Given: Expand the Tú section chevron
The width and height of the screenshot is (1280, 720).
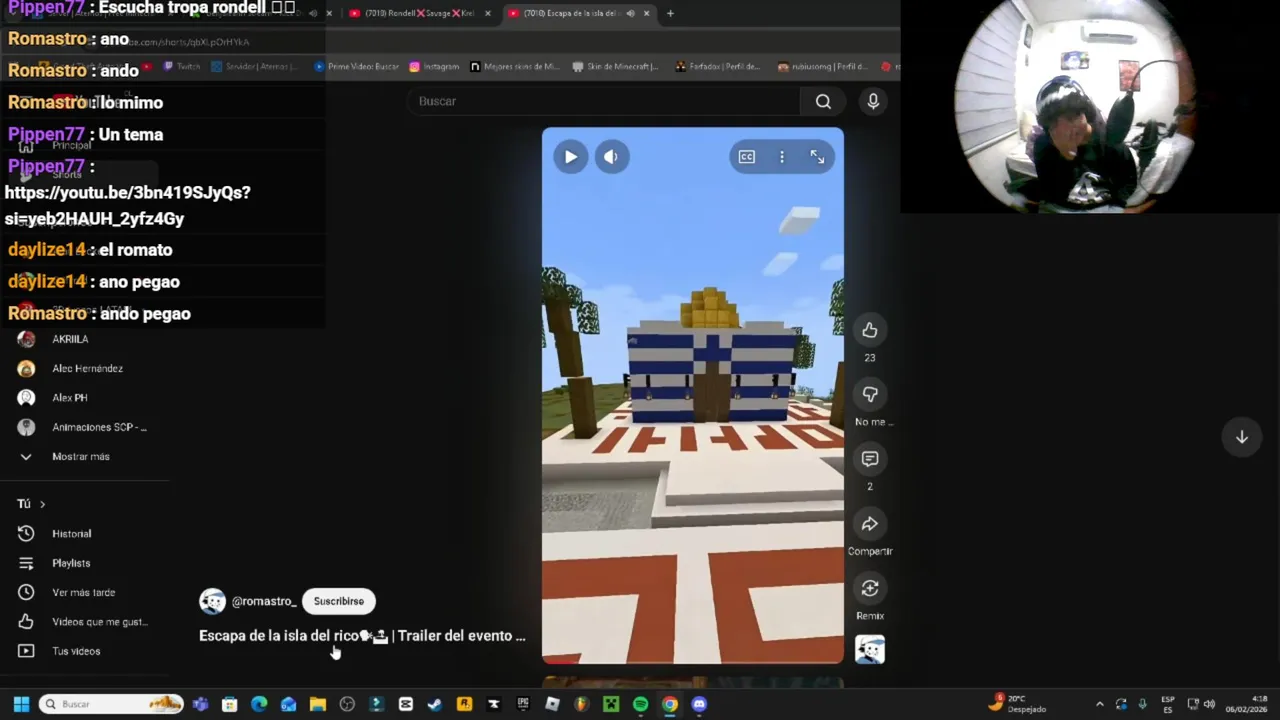Looking at the screenshot, I should click(43, 504).
